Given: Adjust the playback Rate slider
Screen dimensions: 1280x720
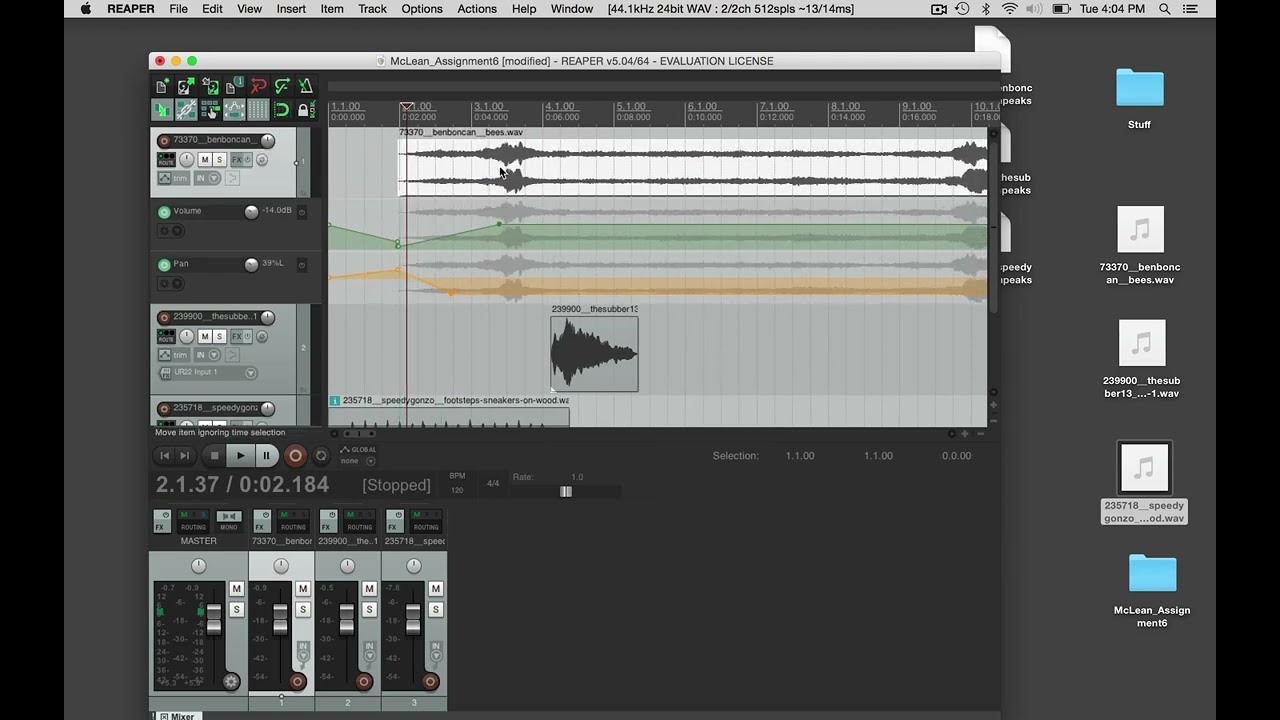Looking at the screenshot, I should (566, 492).
